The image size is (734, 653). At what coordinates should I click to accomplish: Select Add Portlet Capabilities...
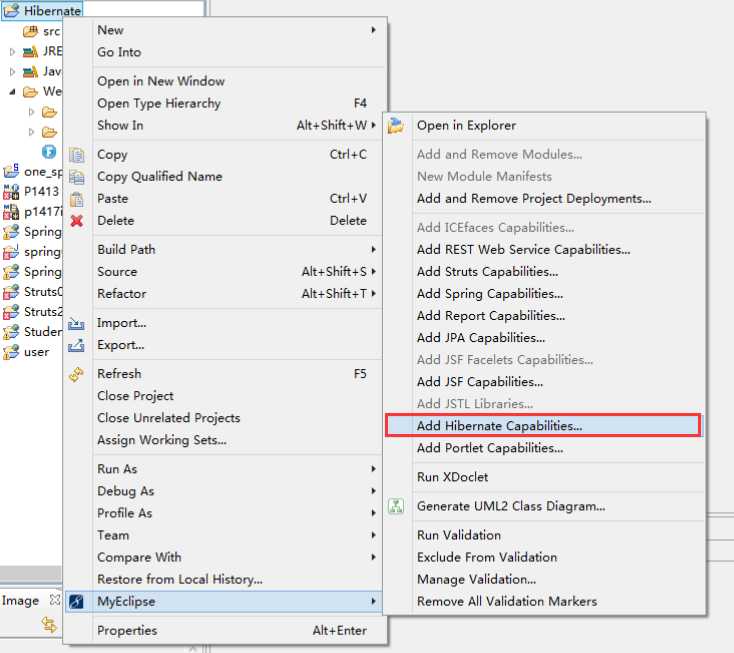point(544,448)
